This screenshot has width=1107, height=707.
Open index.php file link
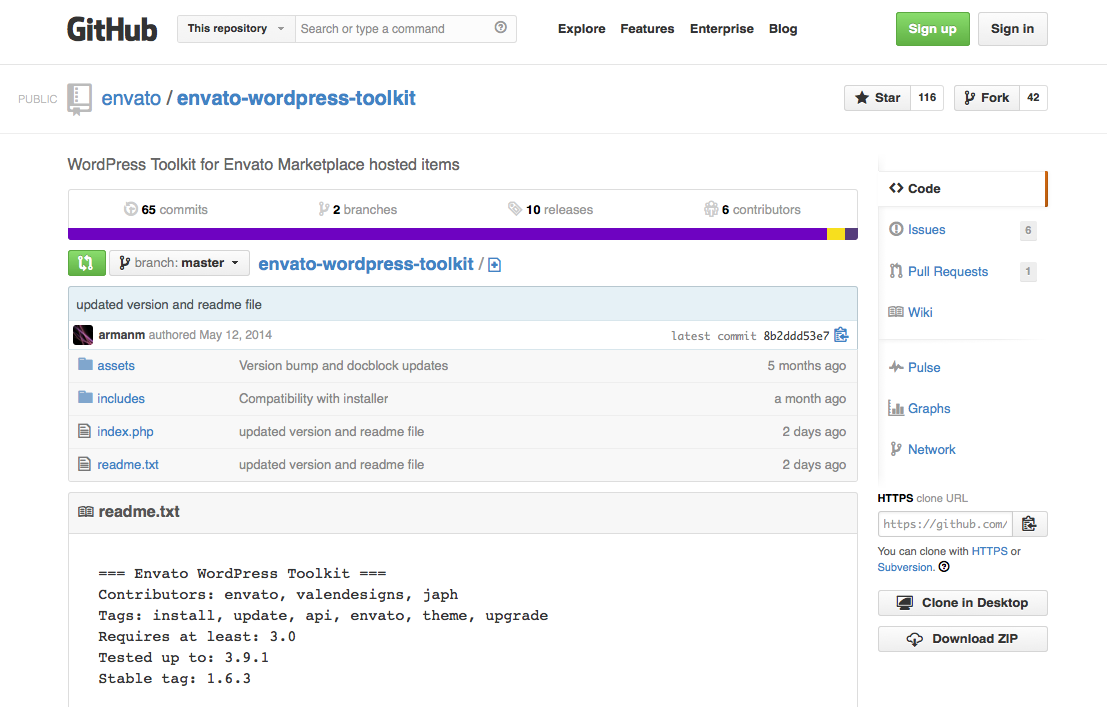(125, 432)
